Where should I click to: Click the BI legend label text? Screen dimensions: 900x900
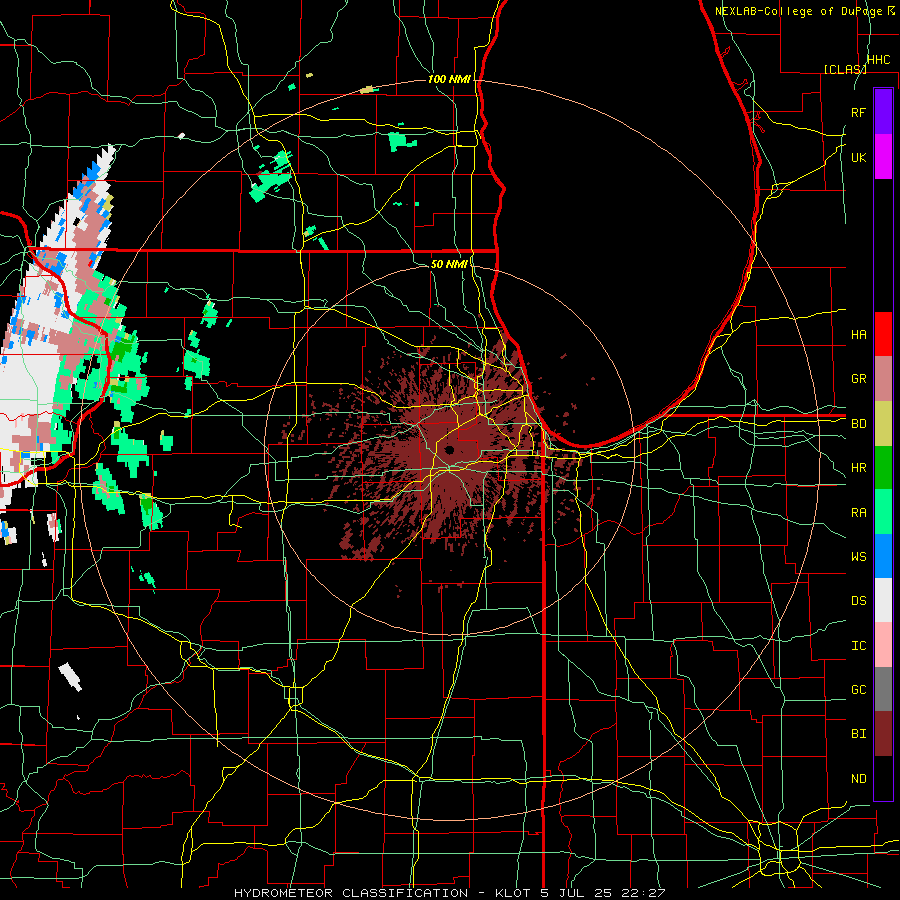[859, 734]
